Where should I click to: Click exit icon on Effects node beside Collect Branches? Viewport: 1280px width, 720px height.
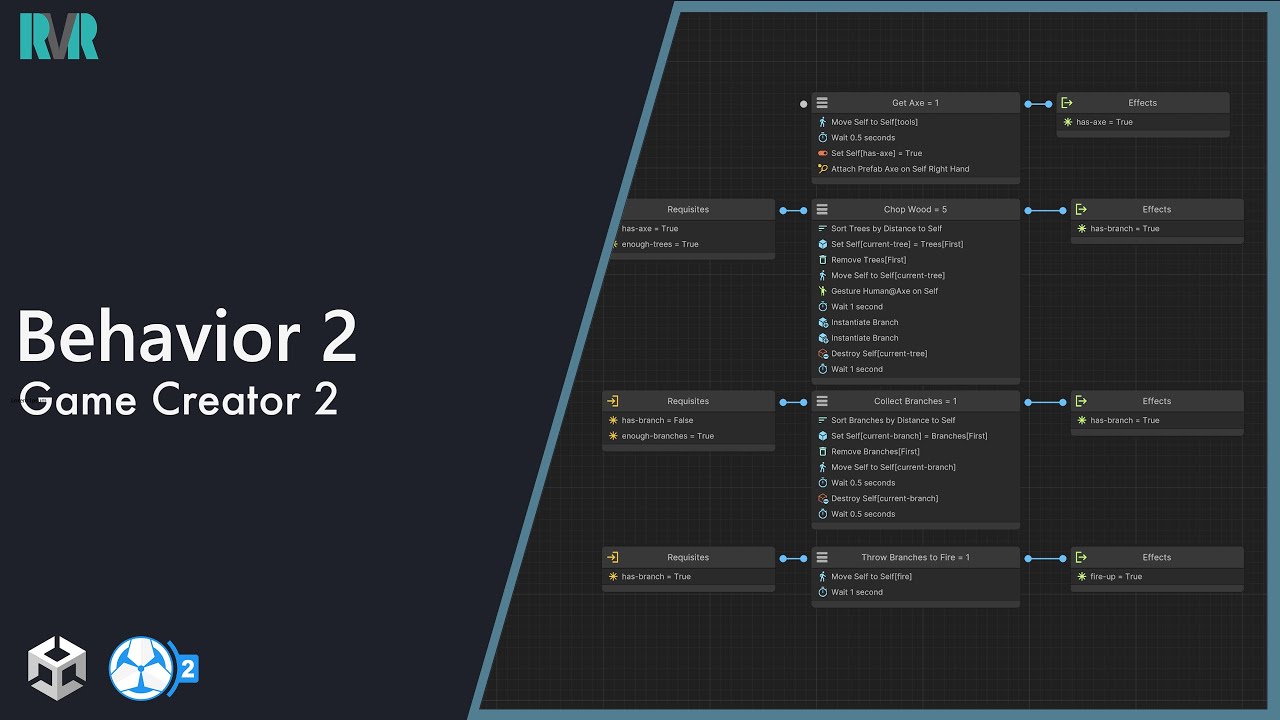[1081, 401]
